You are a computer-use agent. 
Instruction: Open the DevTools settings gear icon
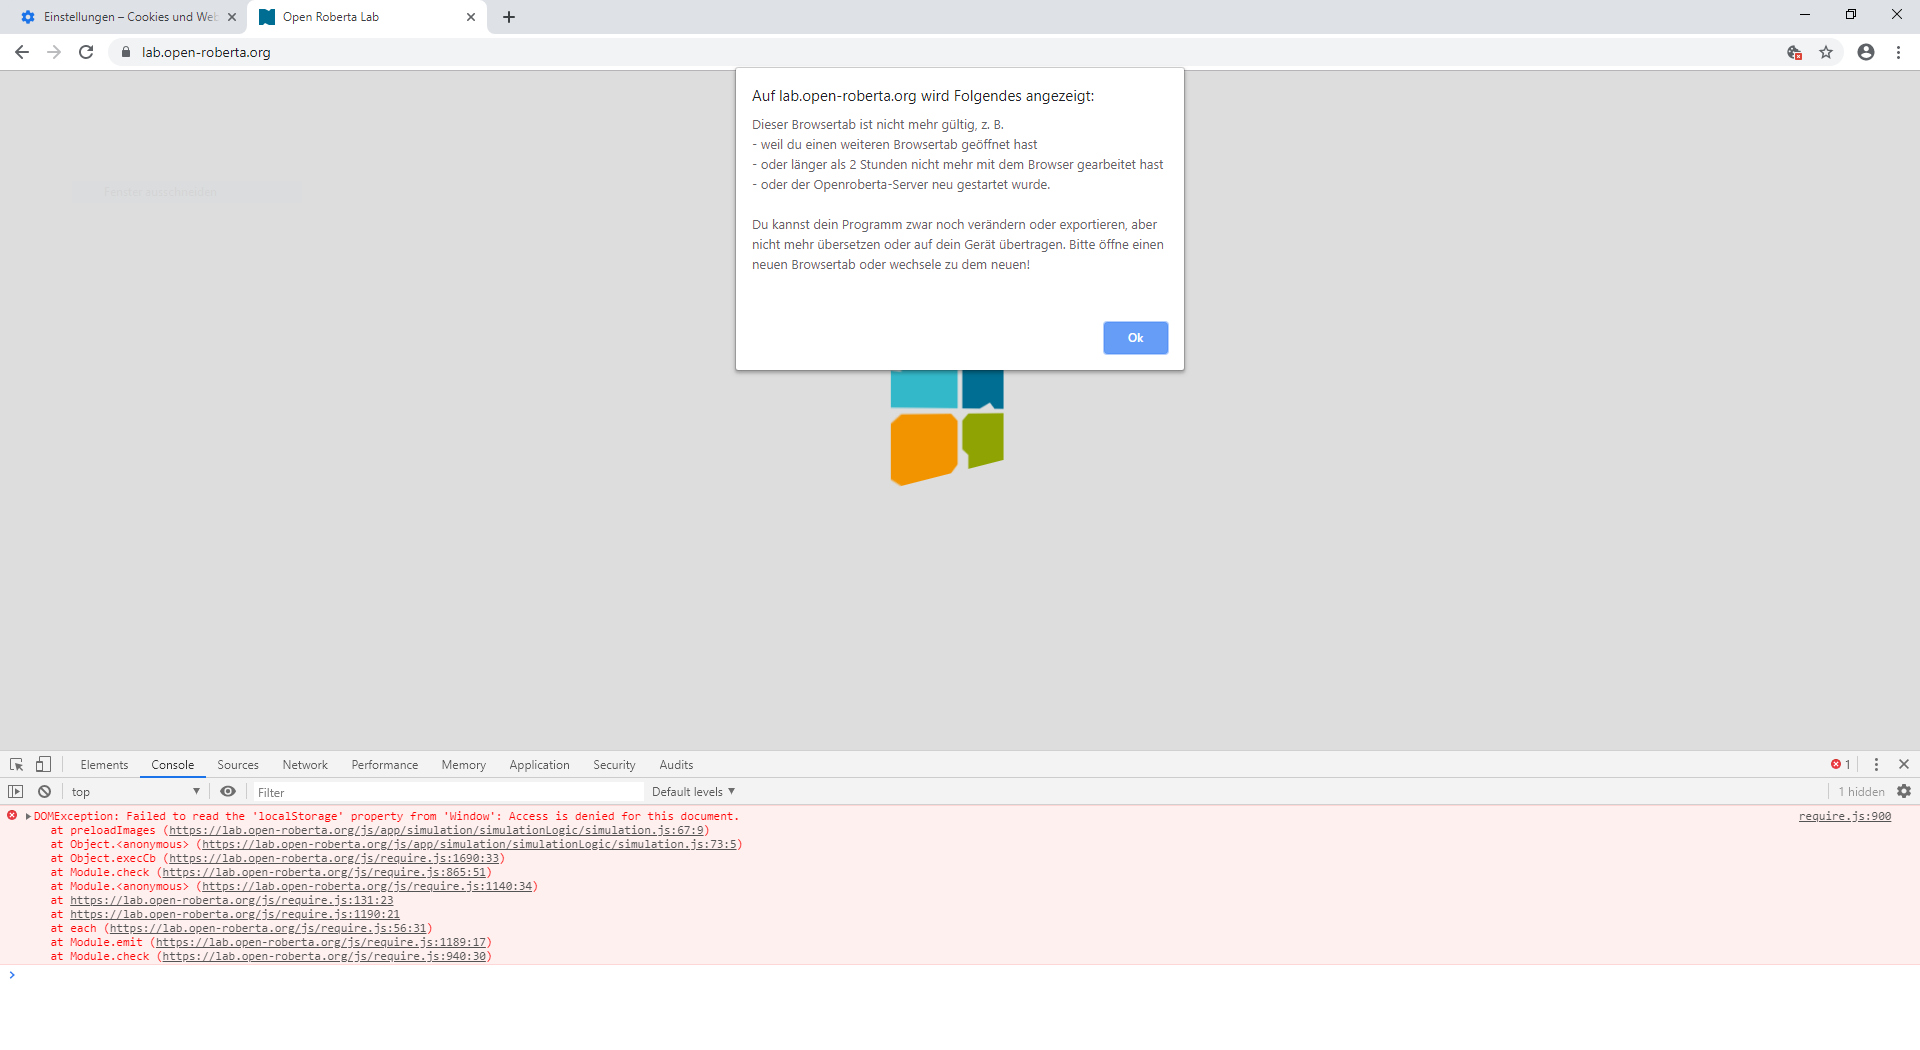[x=1904, y=791]
